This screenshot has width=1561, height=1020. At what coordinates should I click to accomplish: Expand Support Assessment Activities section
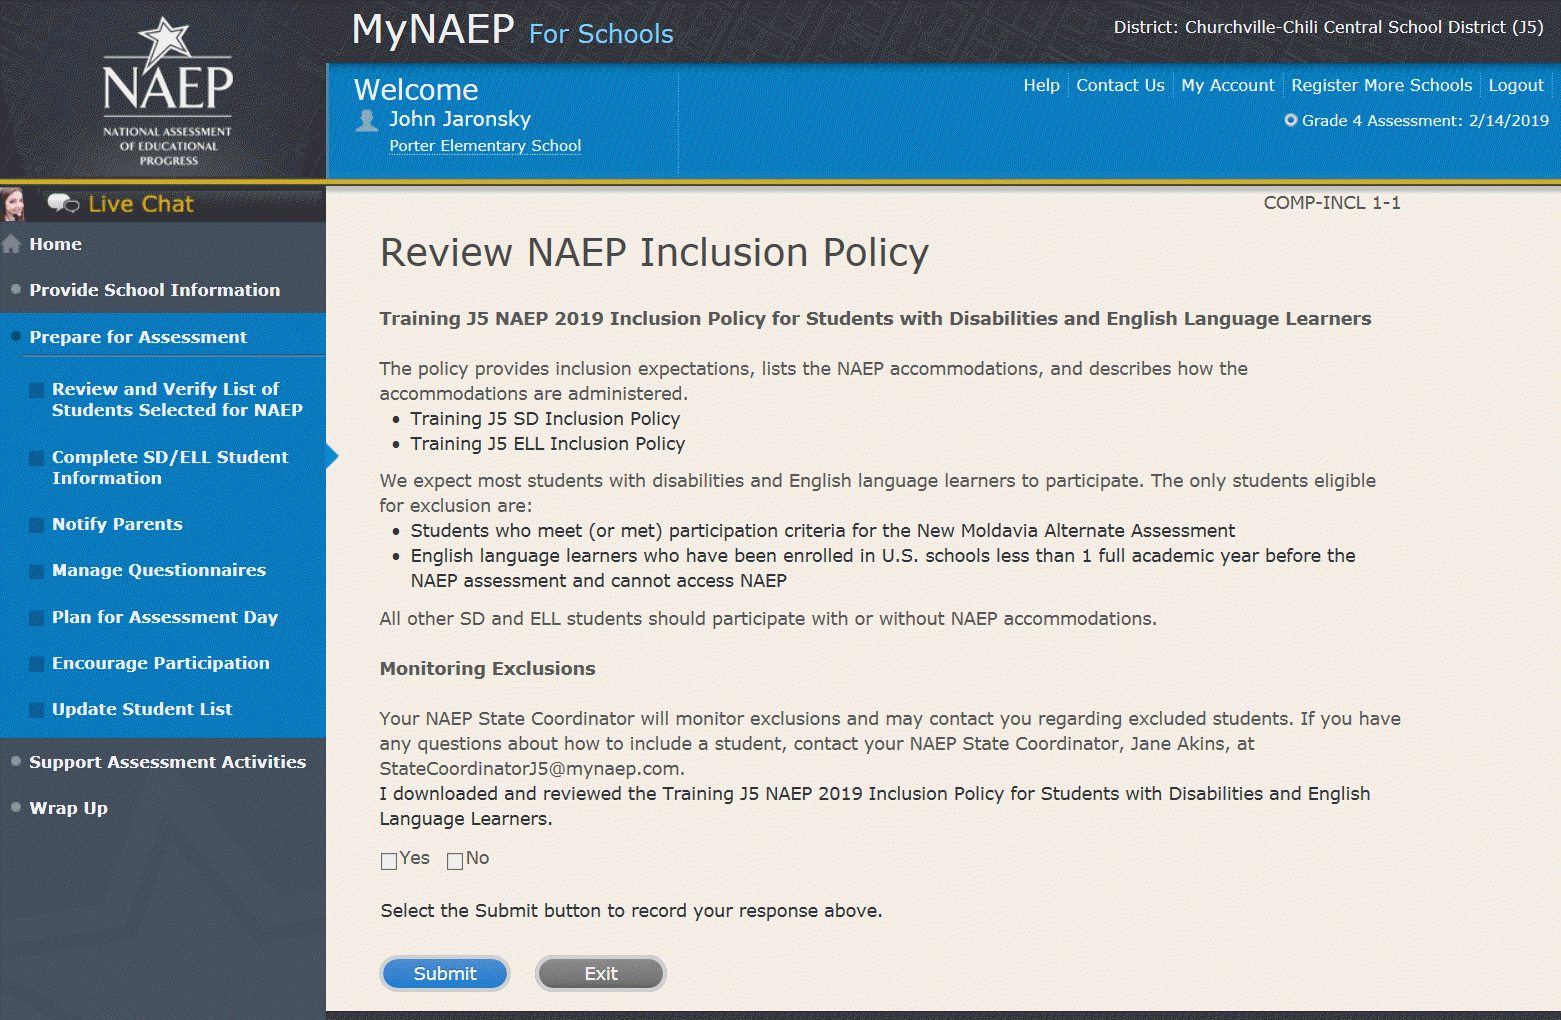[x=167, y=762]
